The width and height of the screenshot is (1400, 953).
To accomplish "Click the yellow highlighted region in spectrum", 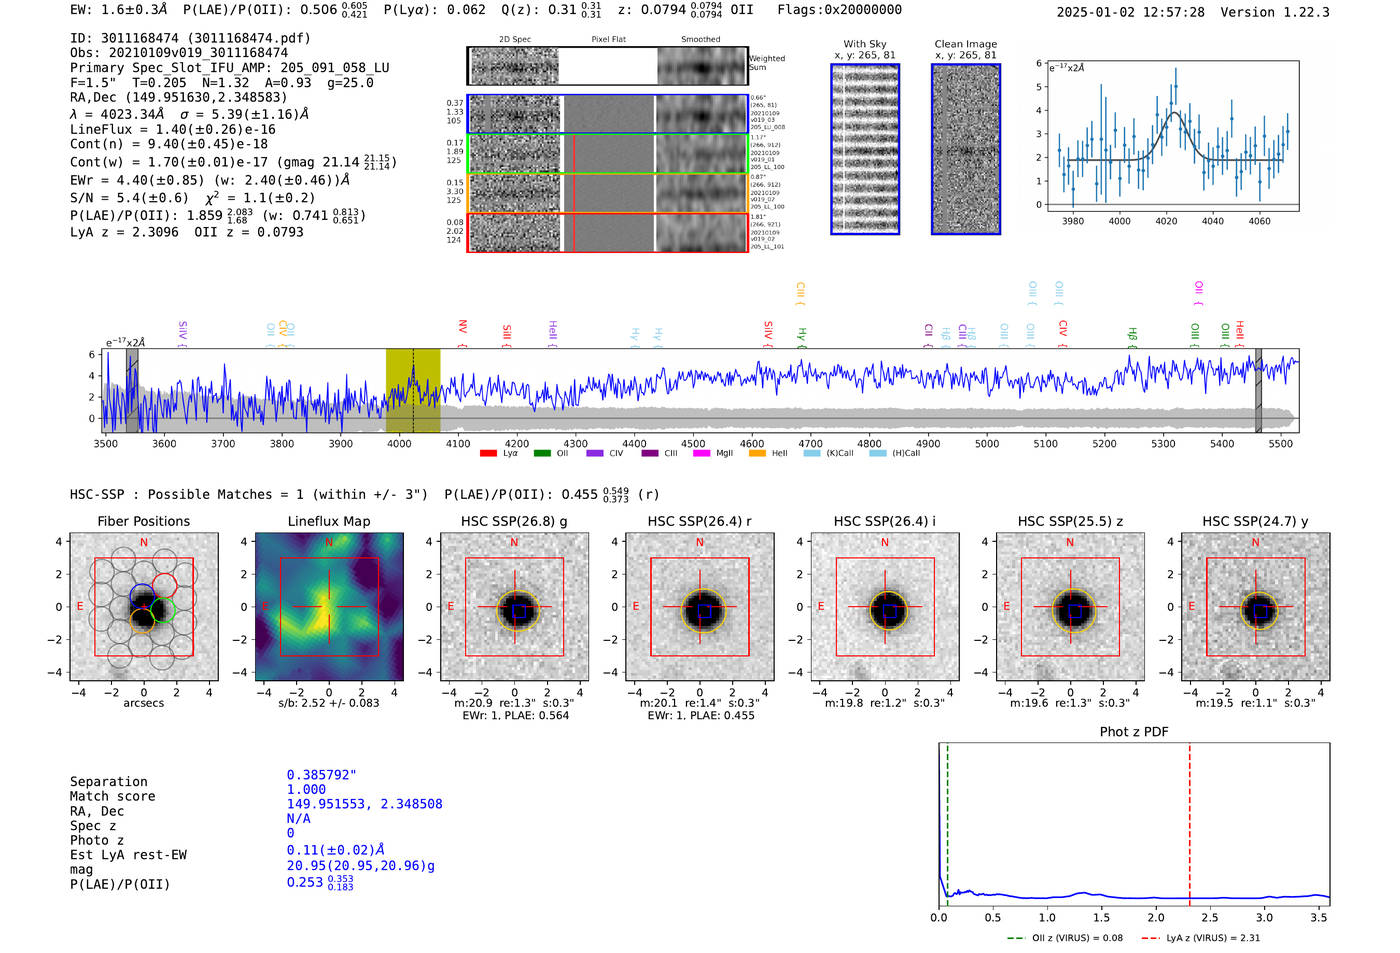I will pos(413,390).
